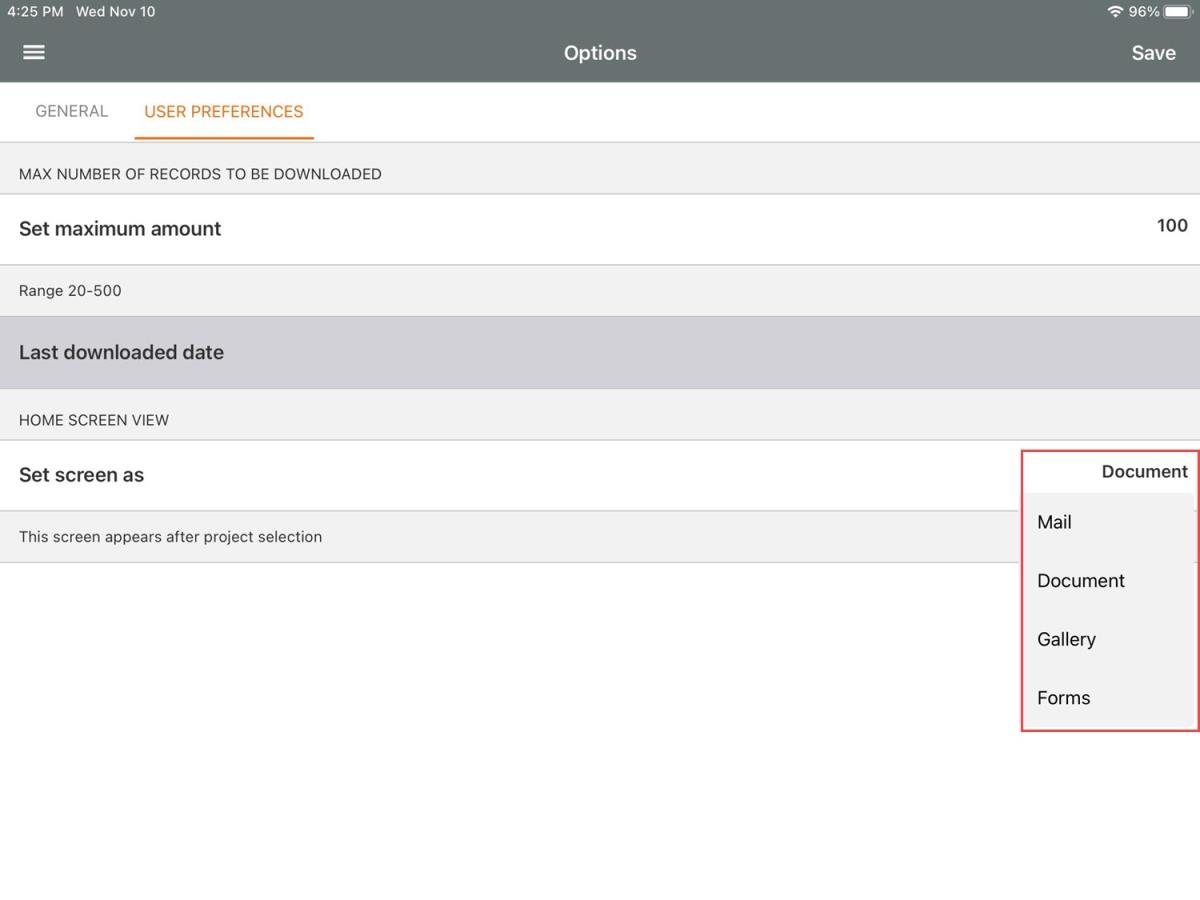Pick the non-bold Document option in the list

pos(1081,581)
